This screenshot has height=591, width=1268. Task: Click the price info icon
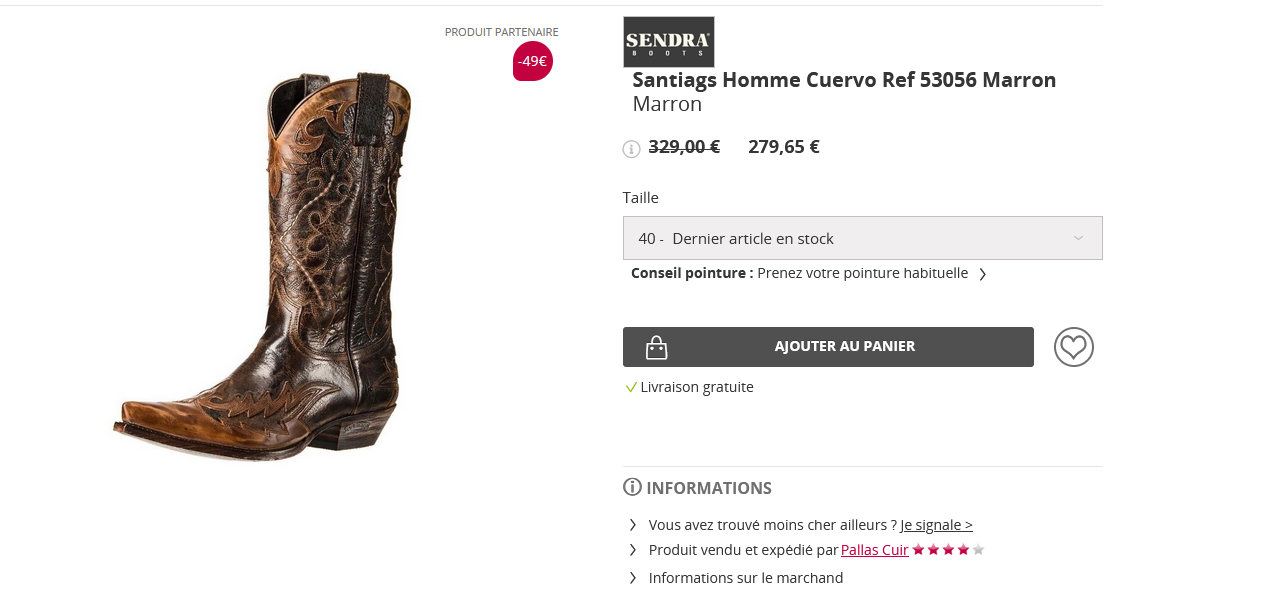click(631, 149)
